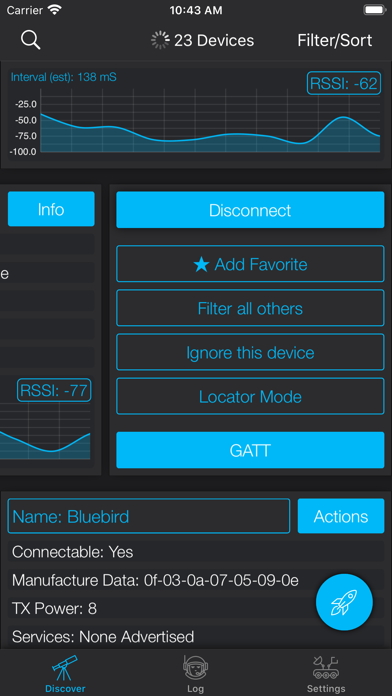The width and height of the screenshot is (392, 696).
Task: Select the TX Power: 8 row
Action: pyautogui.click(x=196, y=609)
